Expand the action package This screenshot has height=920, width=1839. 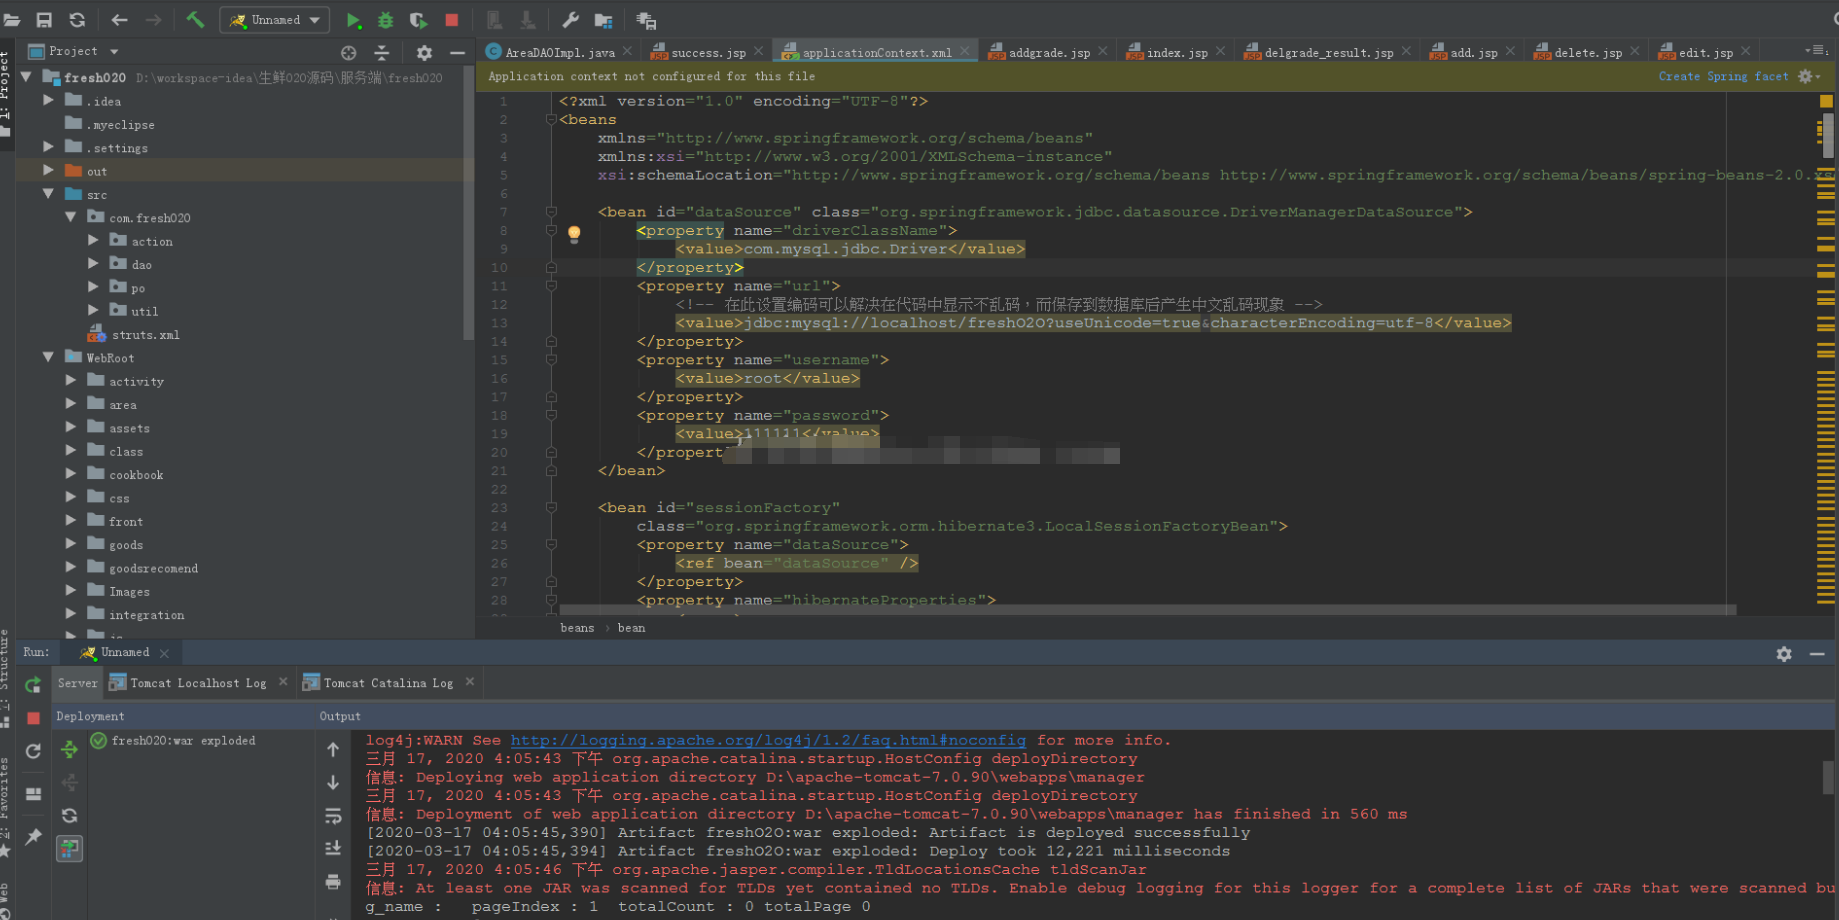(x=93, y=240)
